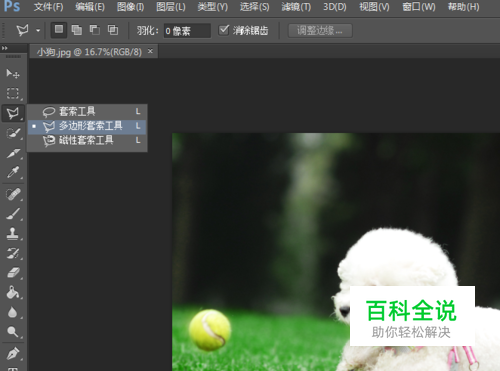Viewport: 500px width, 371px height.
Task: Switch to the 小狗.jpg document tab
Action: [x=89, y=52]
